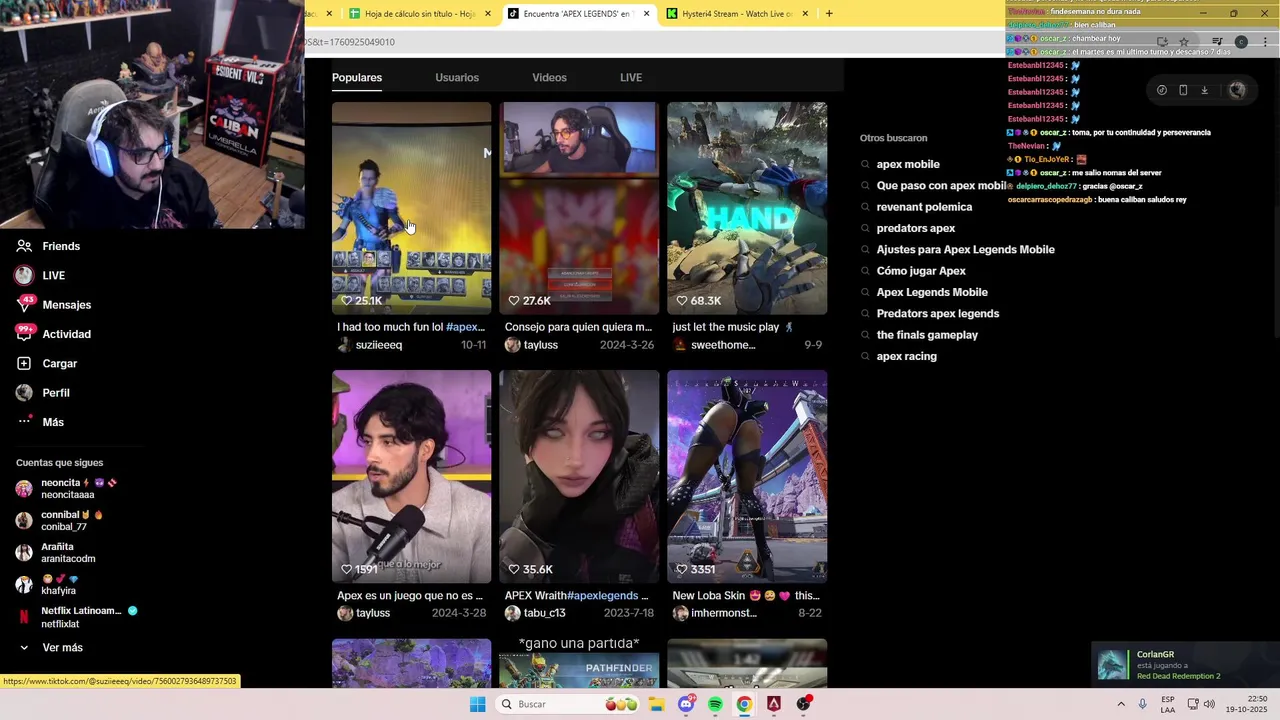Click the download icon in top pill
Viewport: 1280px width, 720px height.
[x=1204, y=90]
